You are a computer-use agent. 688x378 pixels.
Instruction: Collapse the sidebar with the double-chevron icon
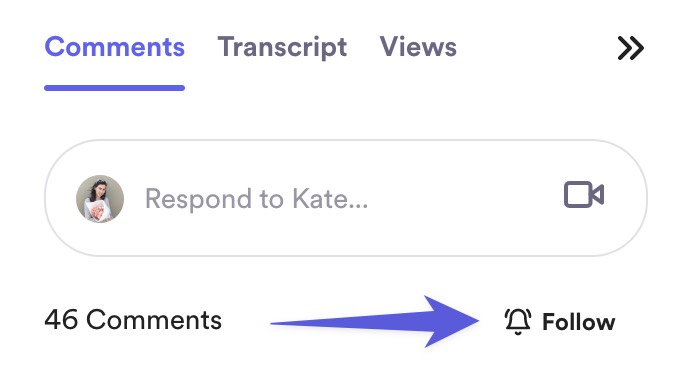631,48
